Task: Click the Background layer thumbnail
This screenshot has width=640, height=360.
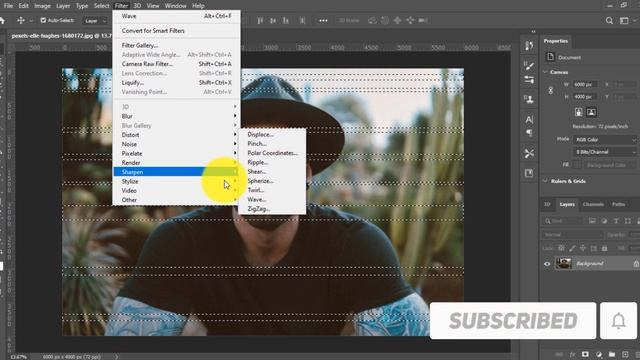Action: pyautogui.click(x=563, y=263)
